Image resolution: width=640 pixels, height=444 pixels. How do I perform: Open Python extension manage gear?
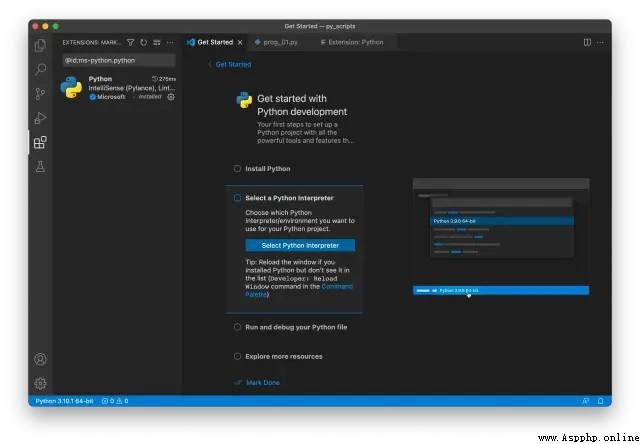(x=171, y=97)
